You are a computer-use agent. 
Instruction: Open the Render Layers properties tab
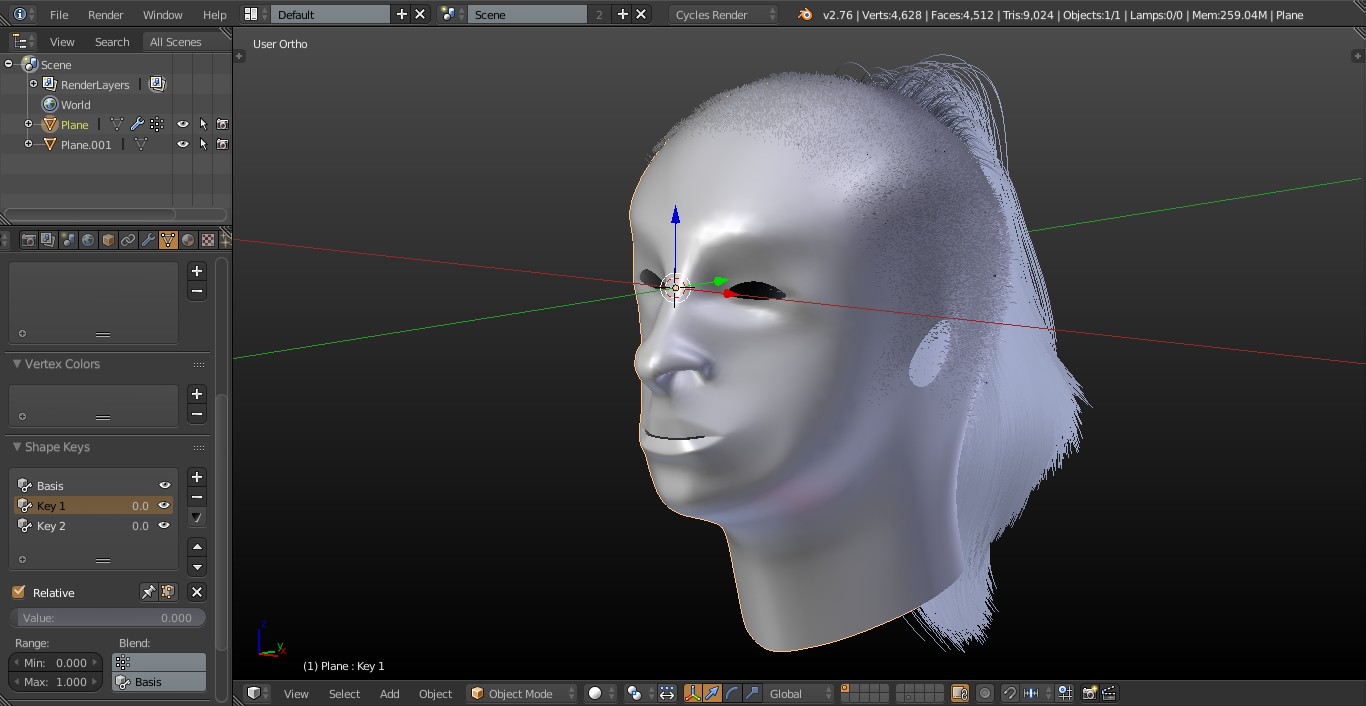click(x=48, y=240)
